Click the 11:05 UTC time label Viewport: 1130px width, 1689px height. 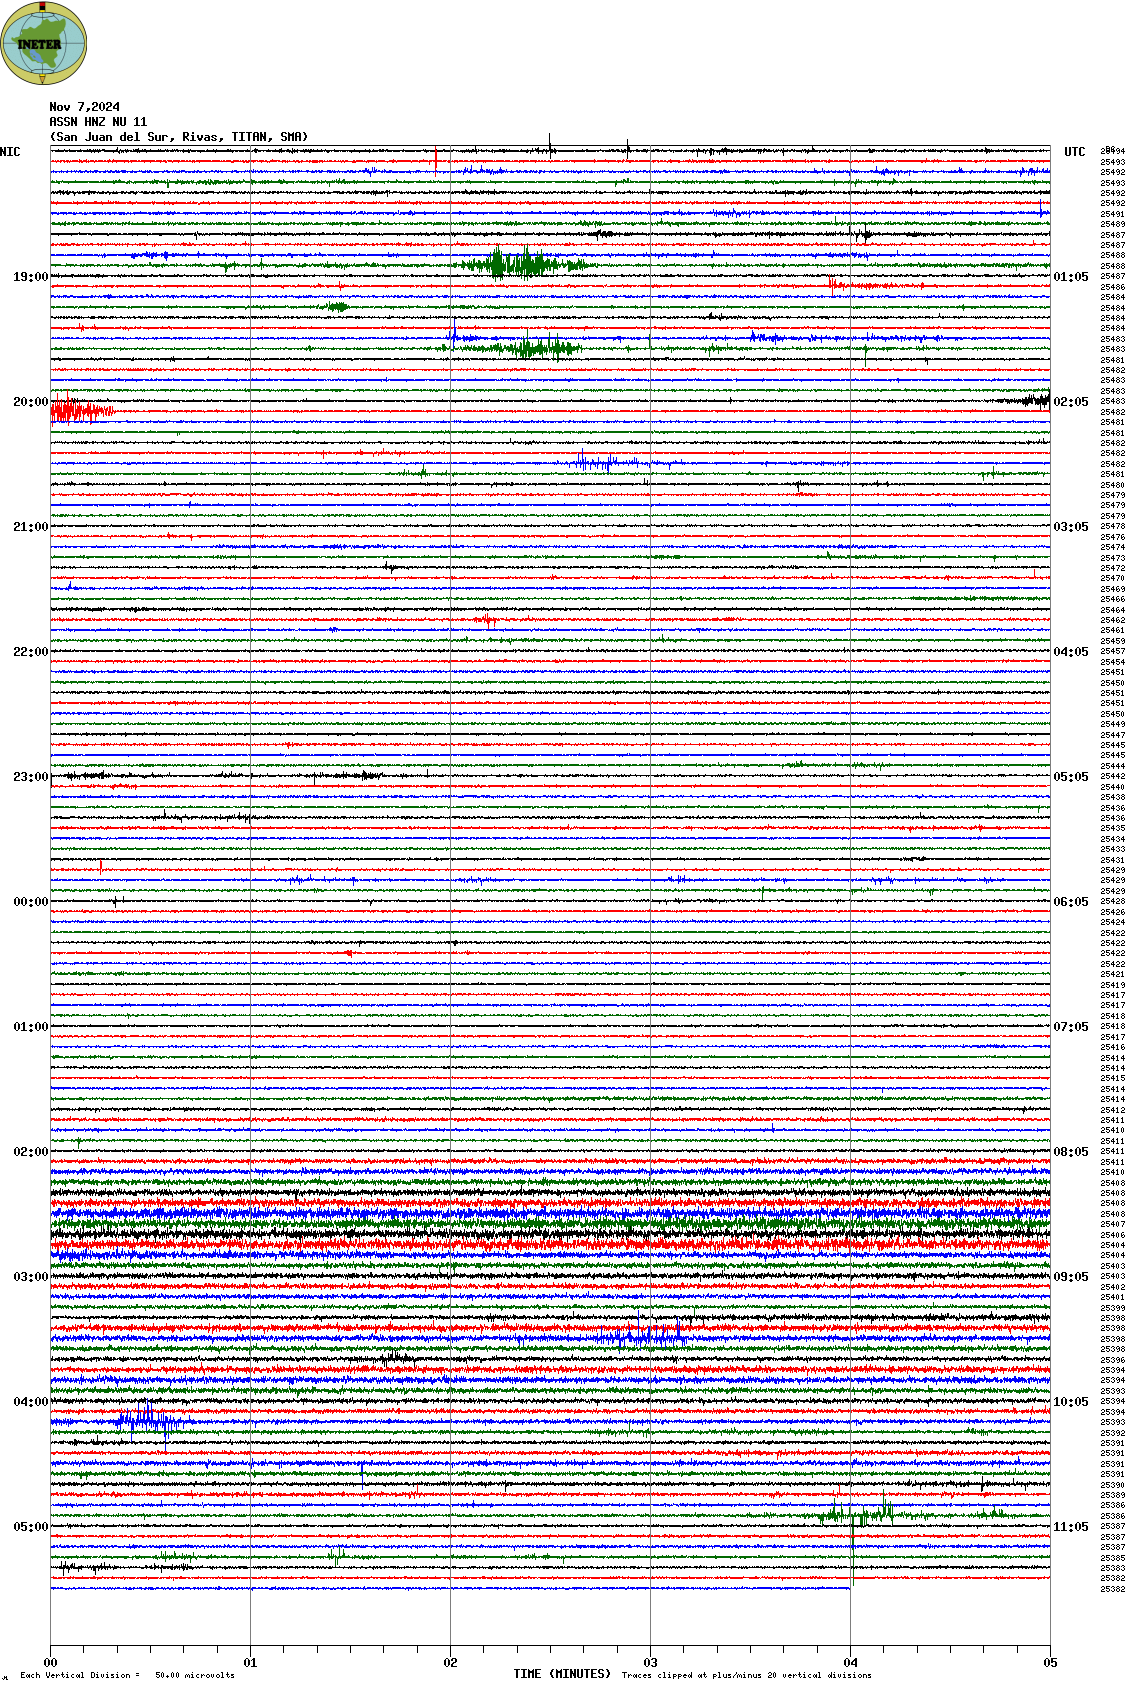tap(1070, 1527)
